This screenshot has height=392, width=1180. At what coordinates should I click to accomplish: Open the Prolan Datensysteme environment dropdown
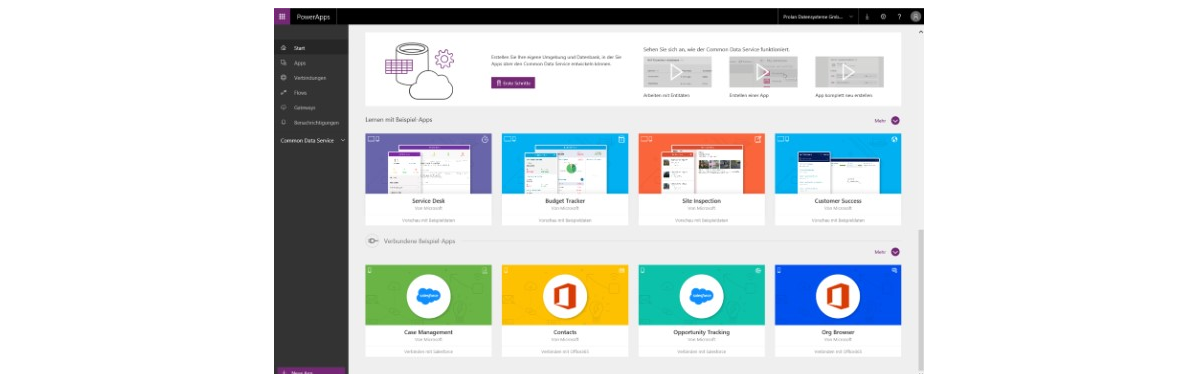(818, 17)
